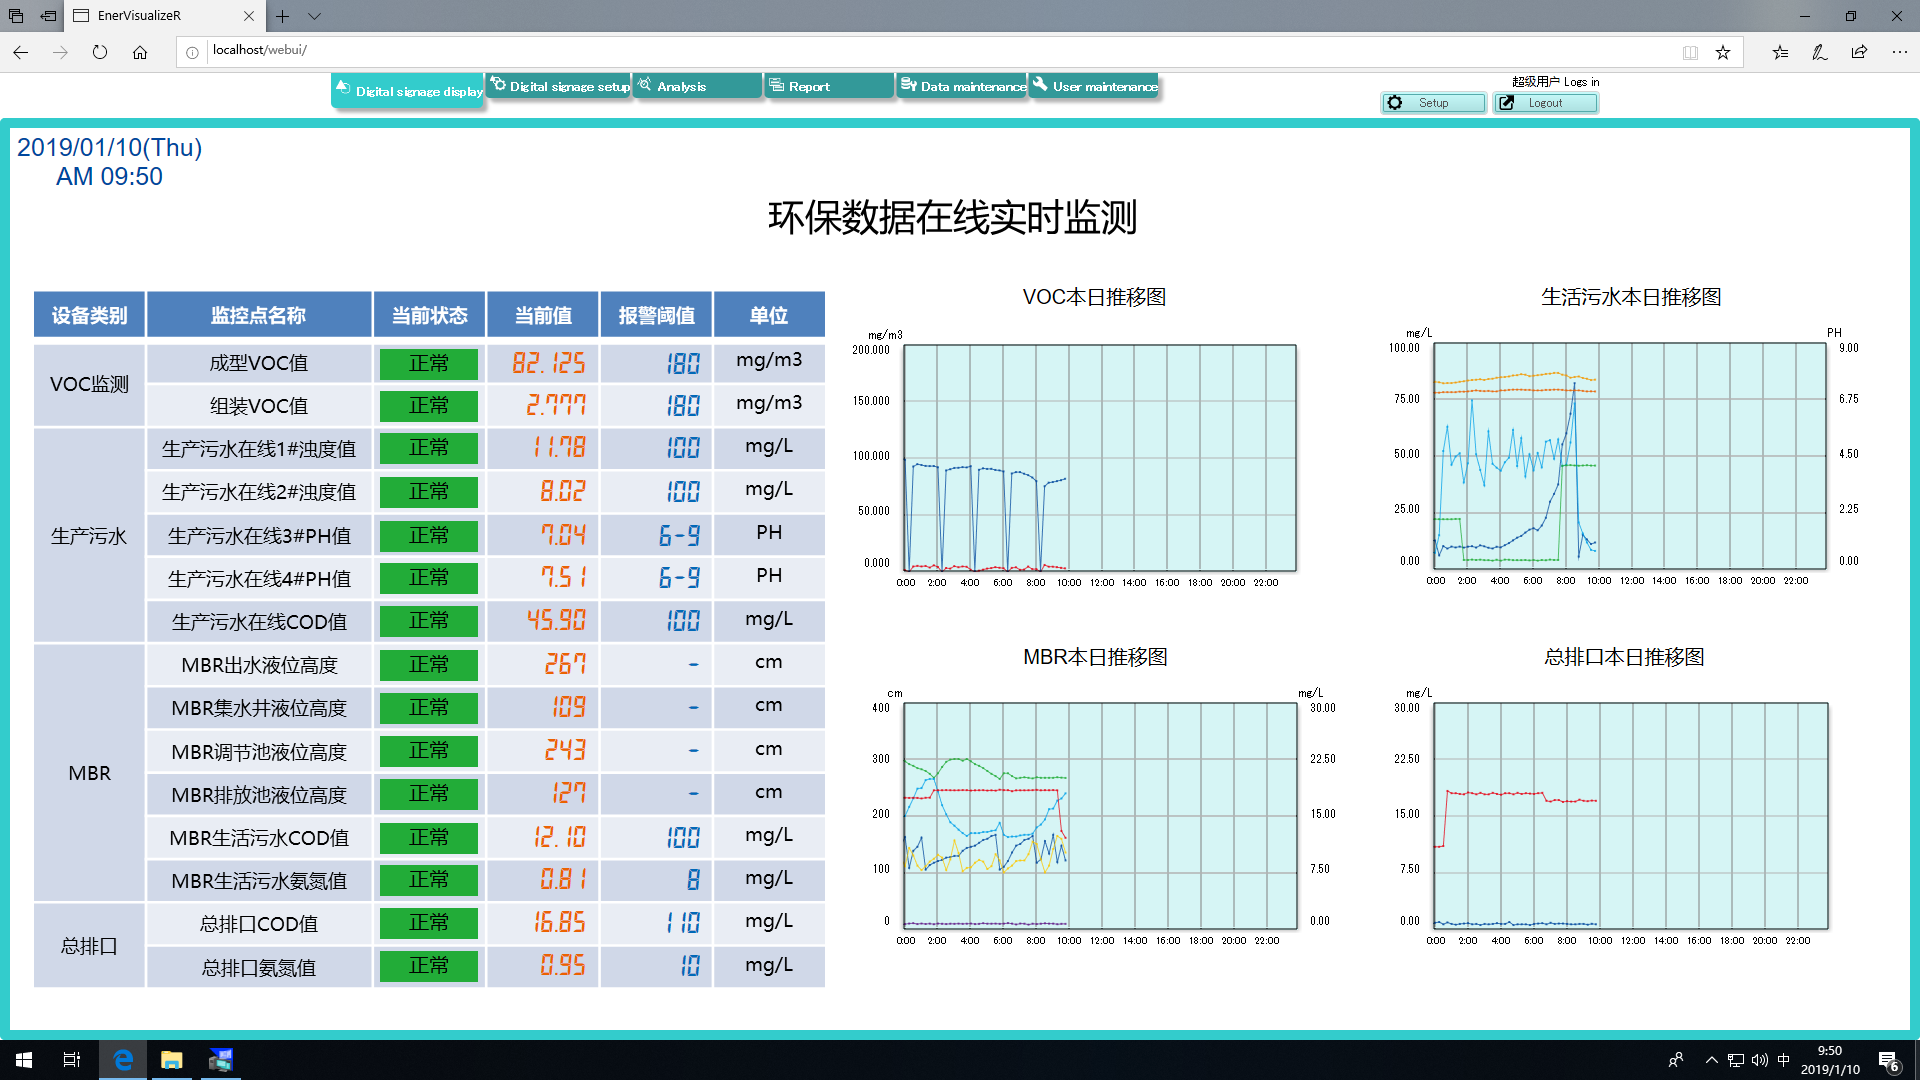Image resolution: width=1920 pixels, height=1080 pixels.
Task: Click the share page icon
Action: pyautogui.click(x=1859, y=52)
